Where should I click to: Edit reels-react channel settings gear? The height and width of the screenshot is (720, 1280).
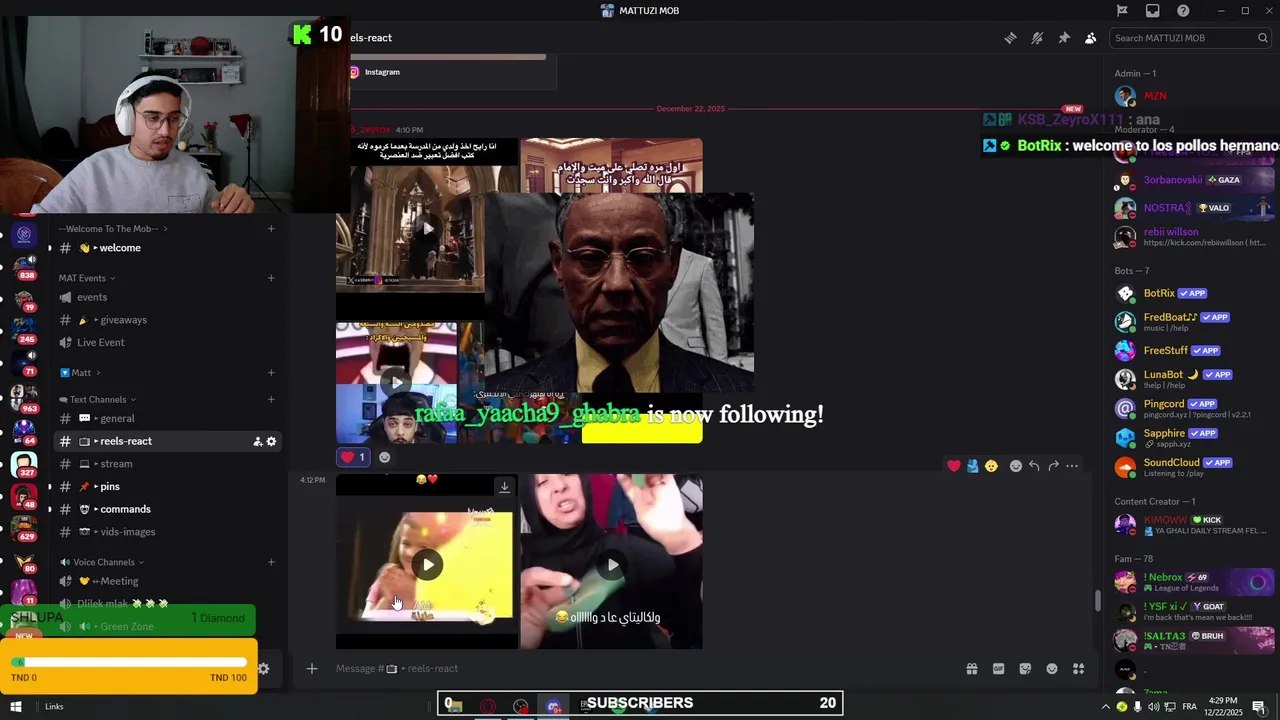coord(271,441)
